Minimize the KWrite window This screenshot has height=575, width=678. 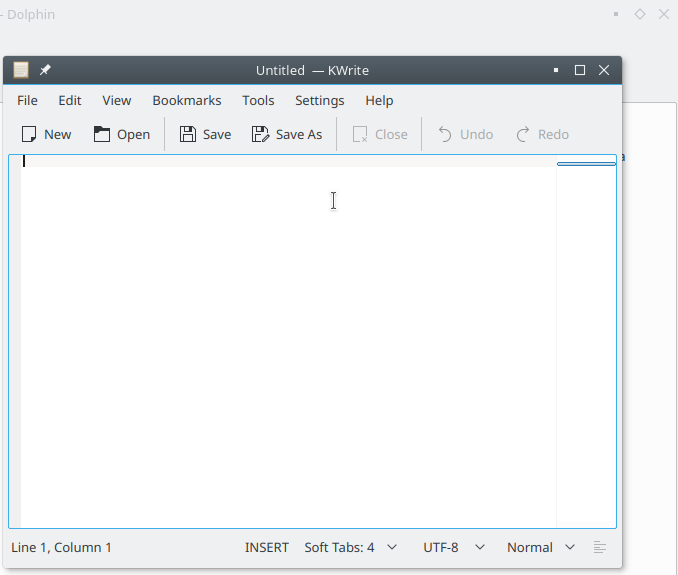[x=556, y=70]
